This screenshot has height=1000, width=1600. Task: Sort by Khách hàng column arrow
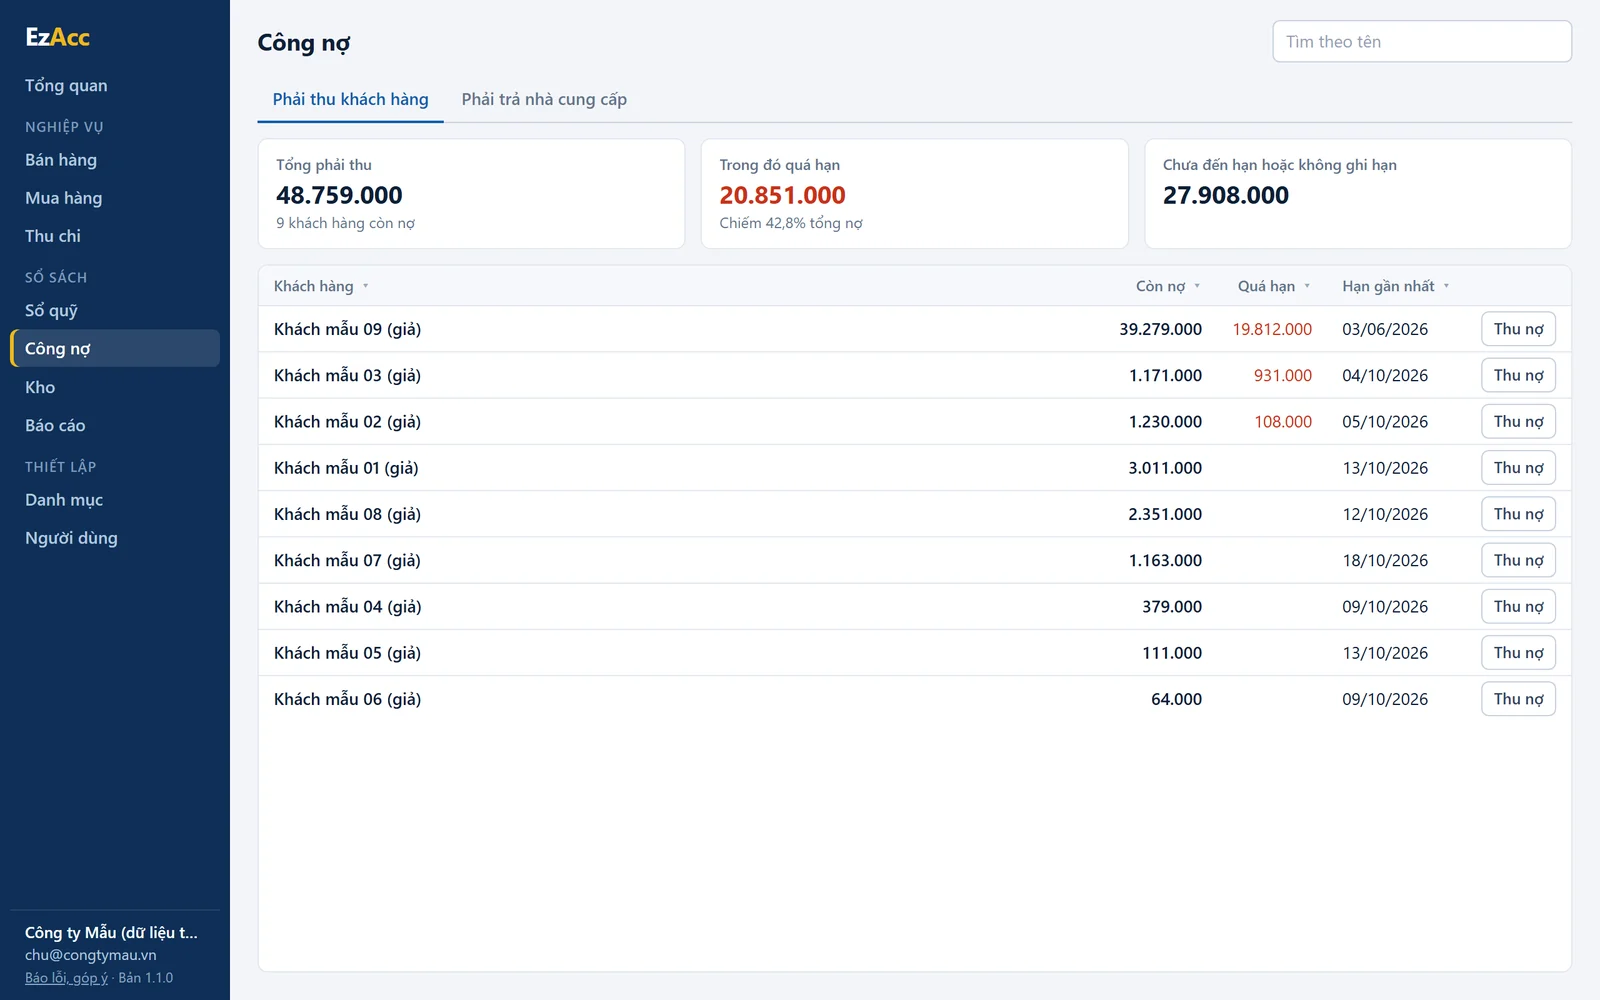tap(366, 286)
